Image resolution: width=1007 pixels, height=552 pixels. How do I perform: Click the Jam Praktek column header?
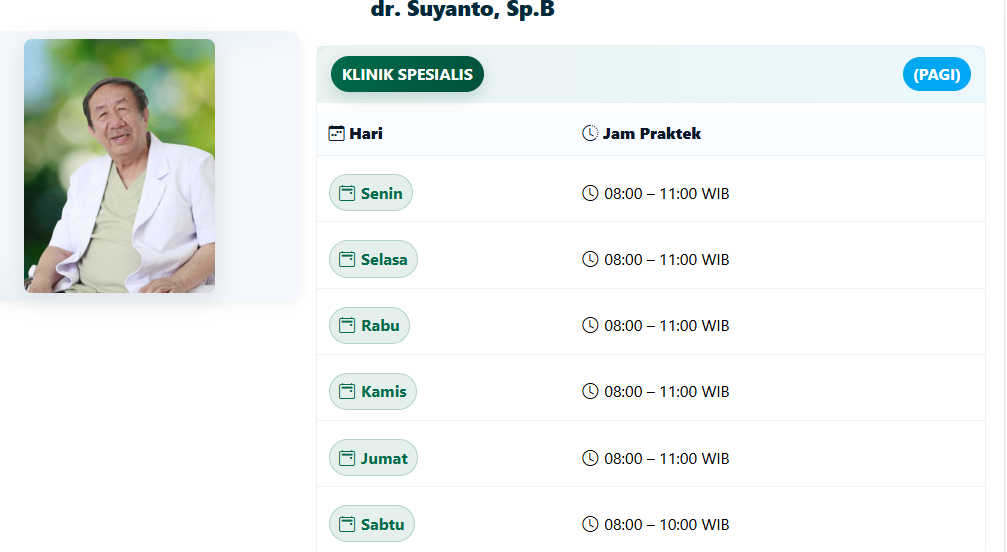[x=651, y=133]
